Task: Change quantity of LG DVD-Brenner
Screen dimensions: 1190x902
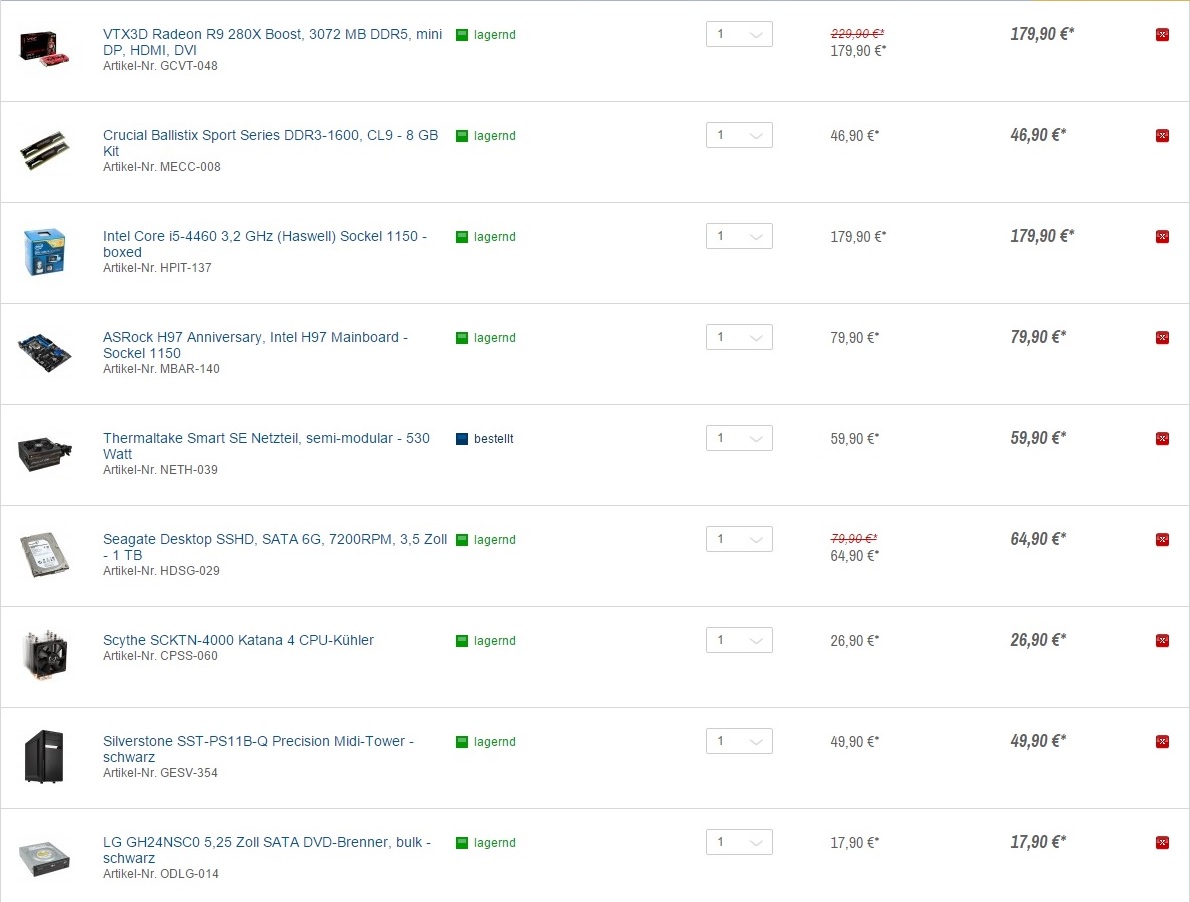Action: 739,841
